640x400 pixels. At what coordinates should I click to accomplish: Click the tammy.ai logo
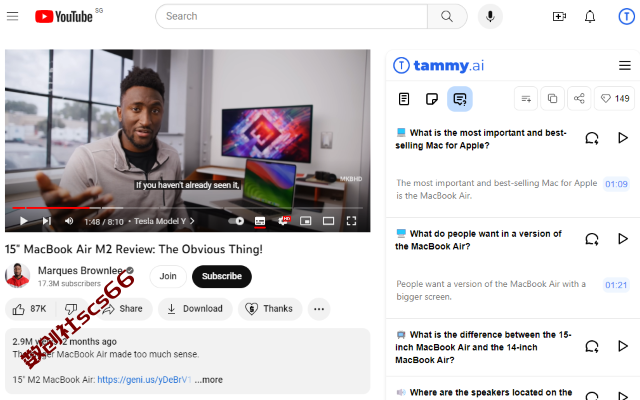tap(439, 65)
